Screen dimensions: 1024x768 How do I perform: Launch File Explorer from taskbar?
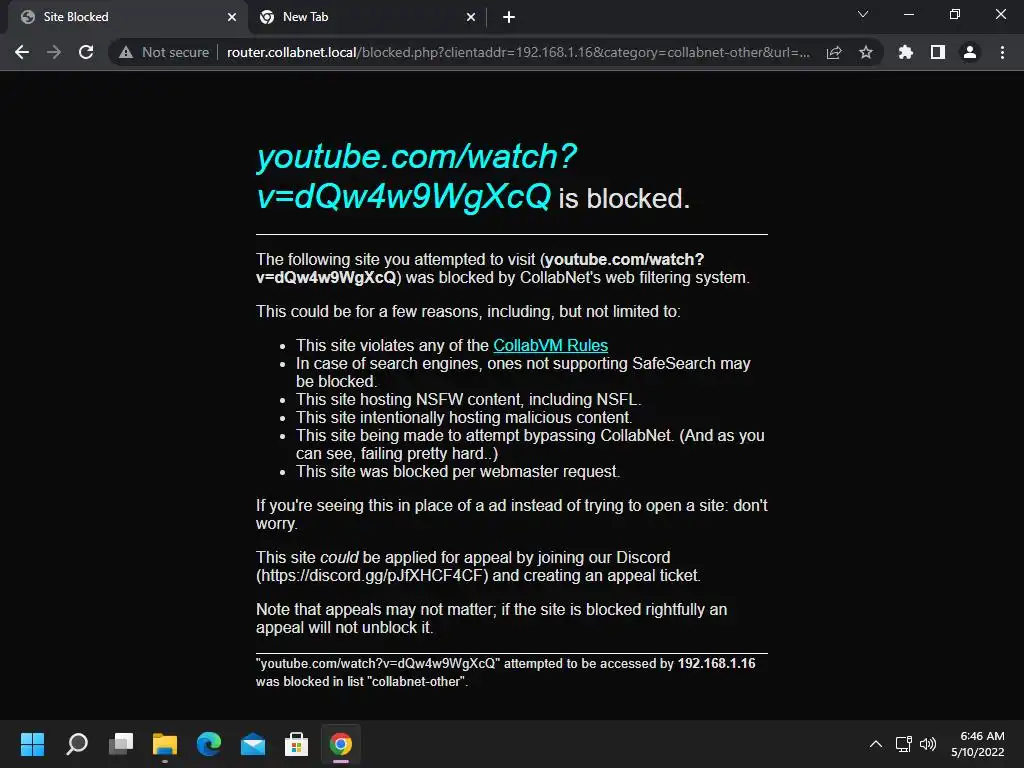165,744
